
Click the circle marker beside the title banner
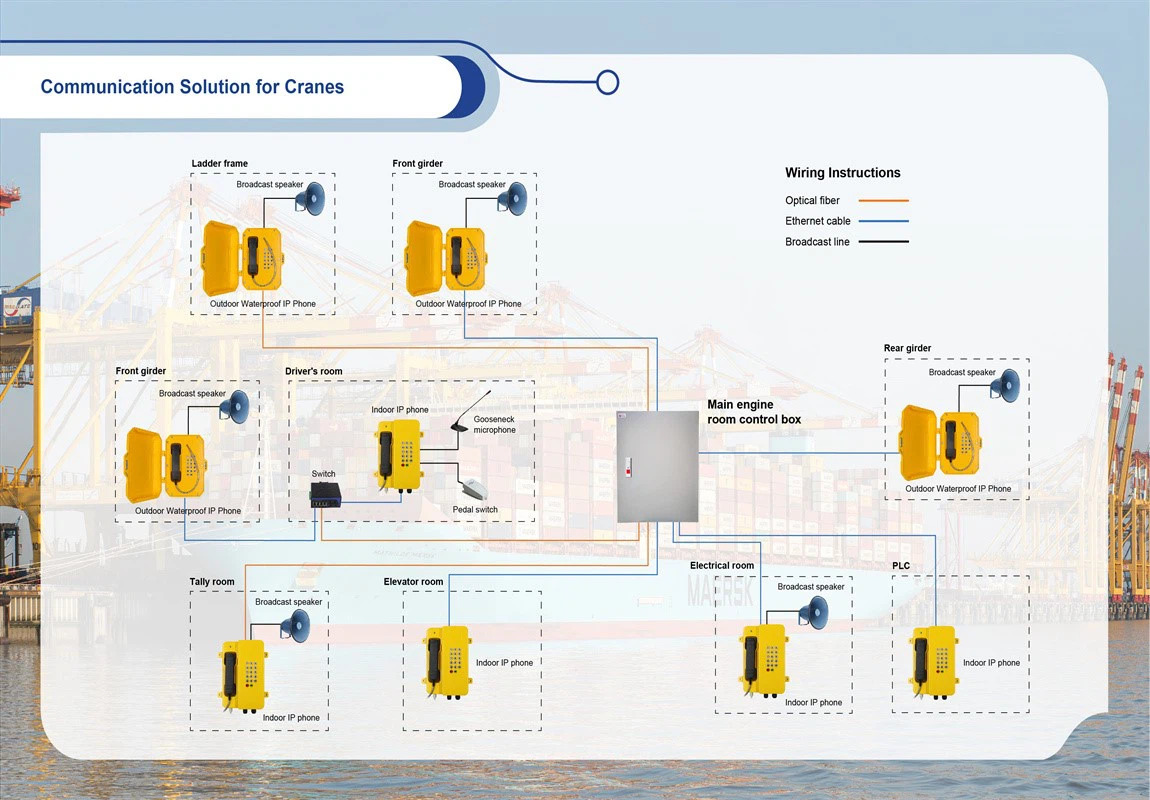pyautogui.click(x=607, y=82)
